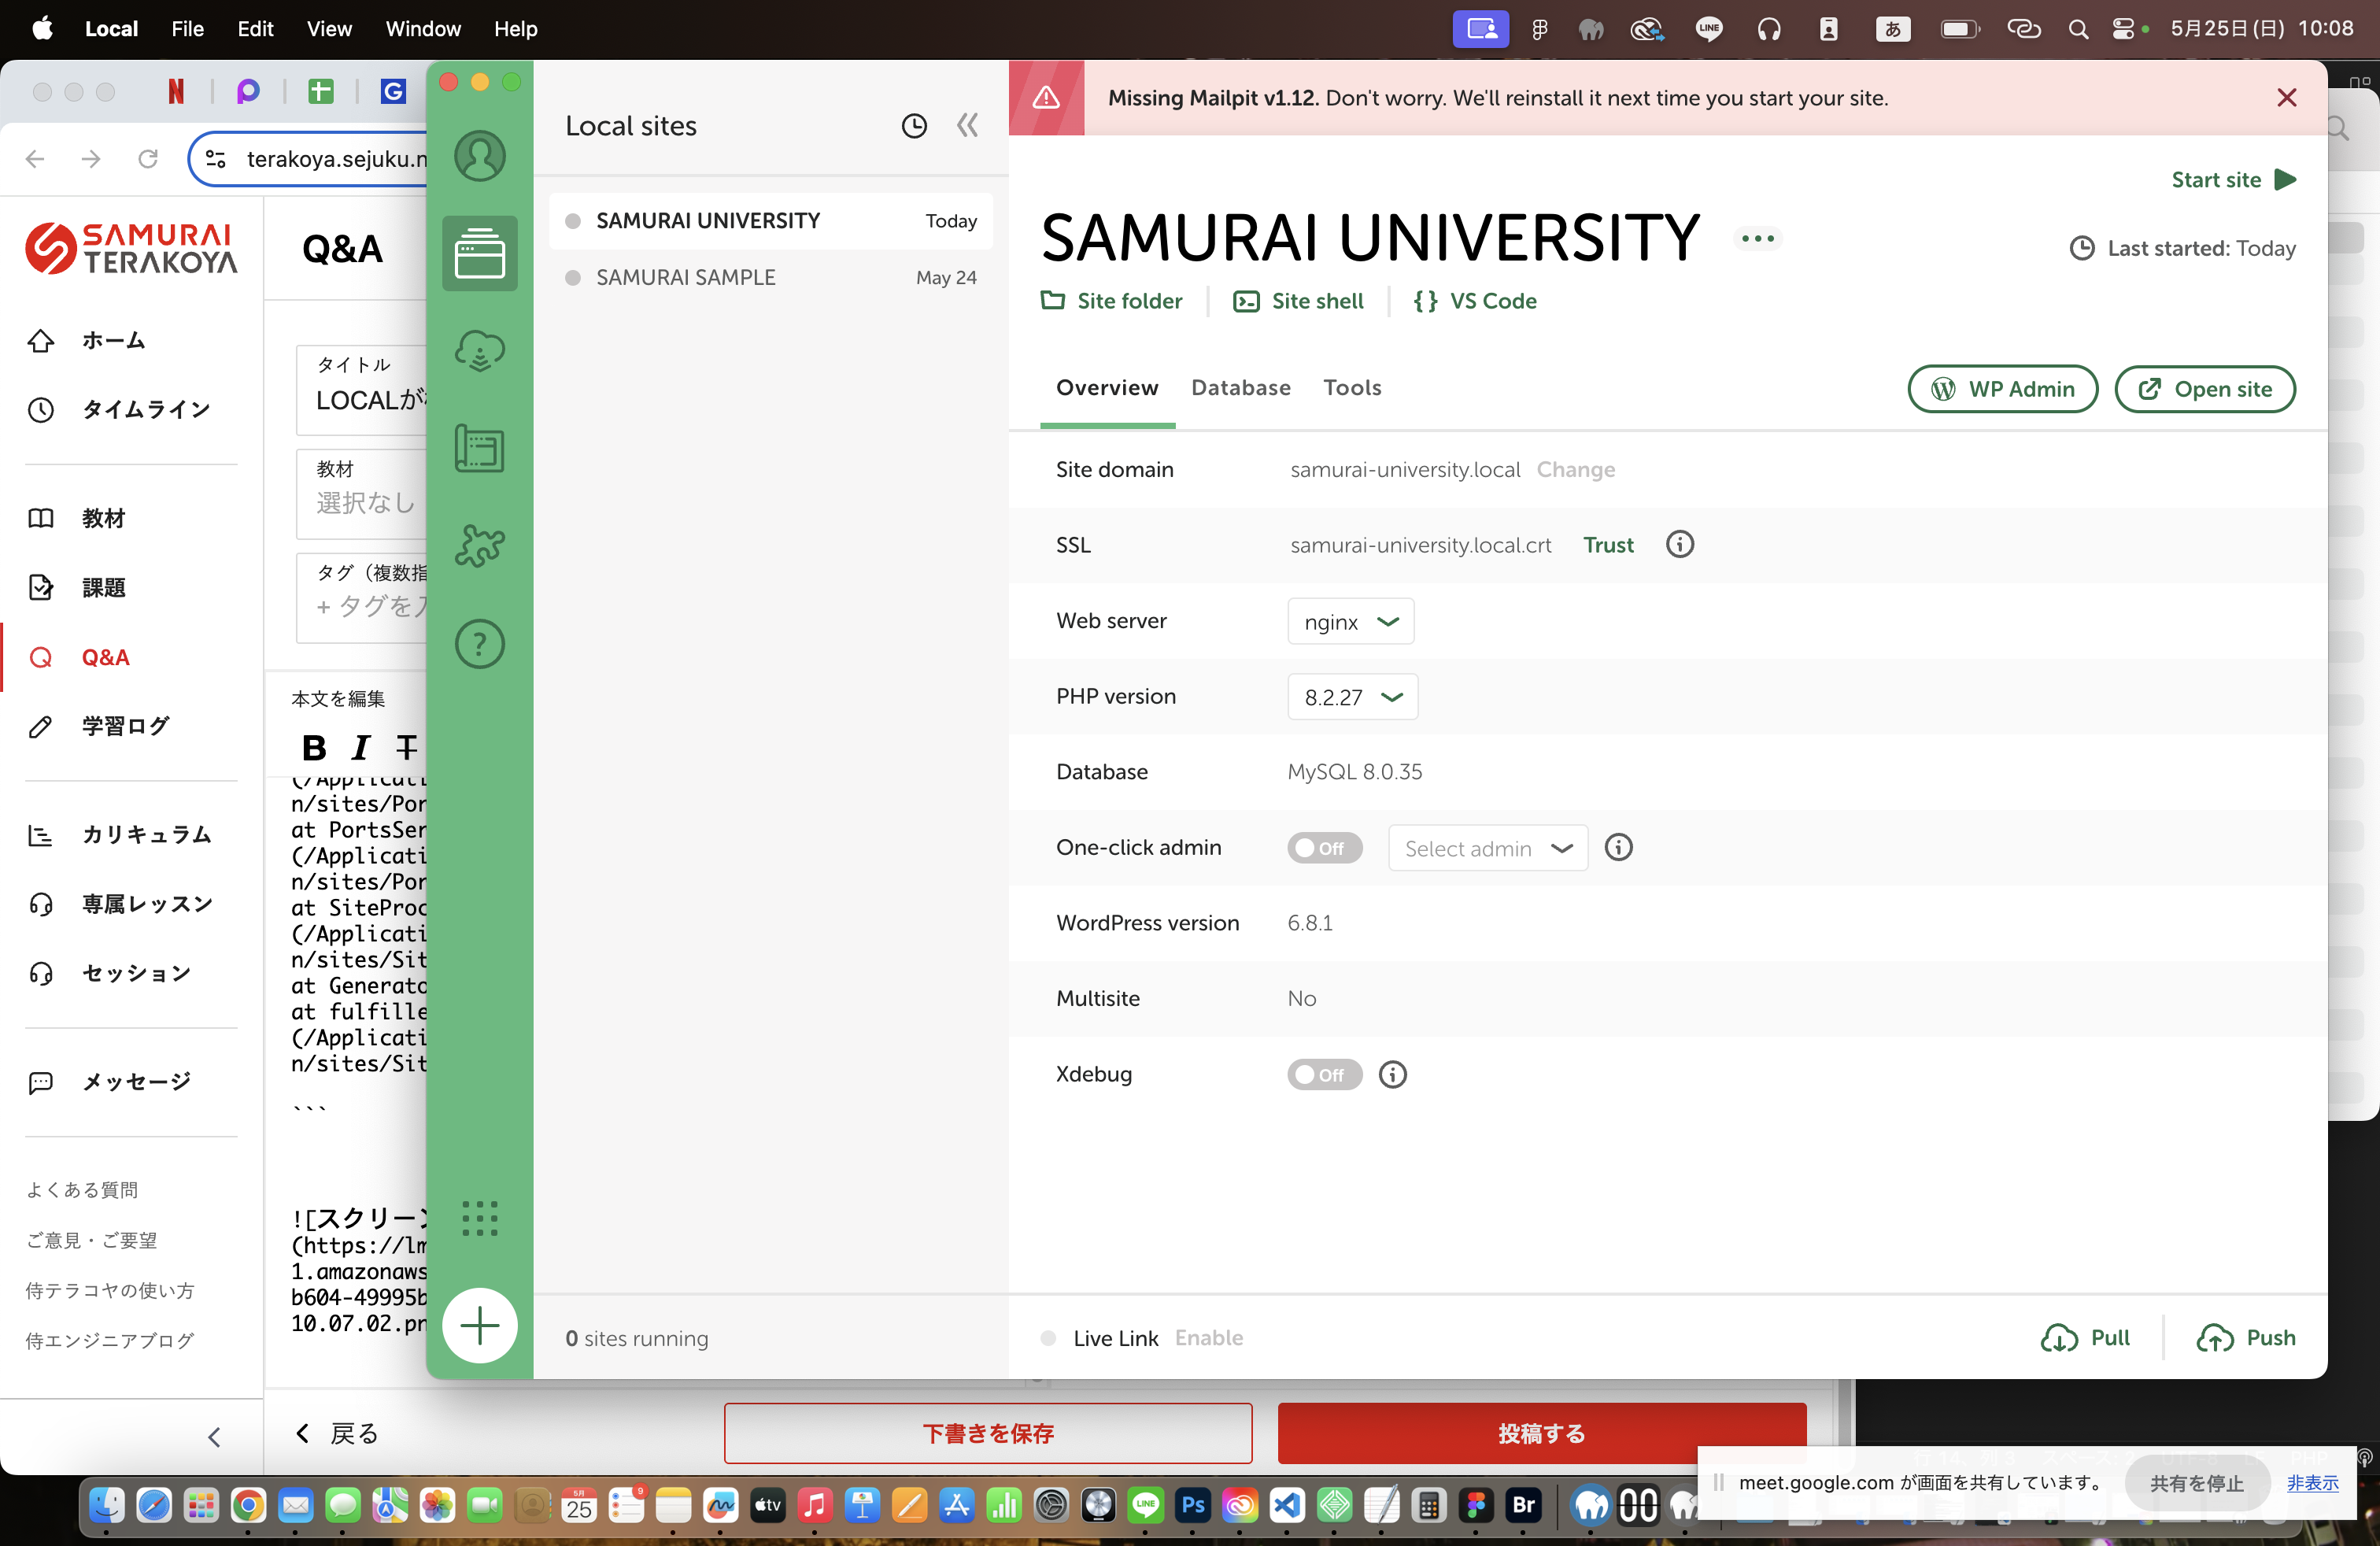Open the View menu

[x=329, y=29]
